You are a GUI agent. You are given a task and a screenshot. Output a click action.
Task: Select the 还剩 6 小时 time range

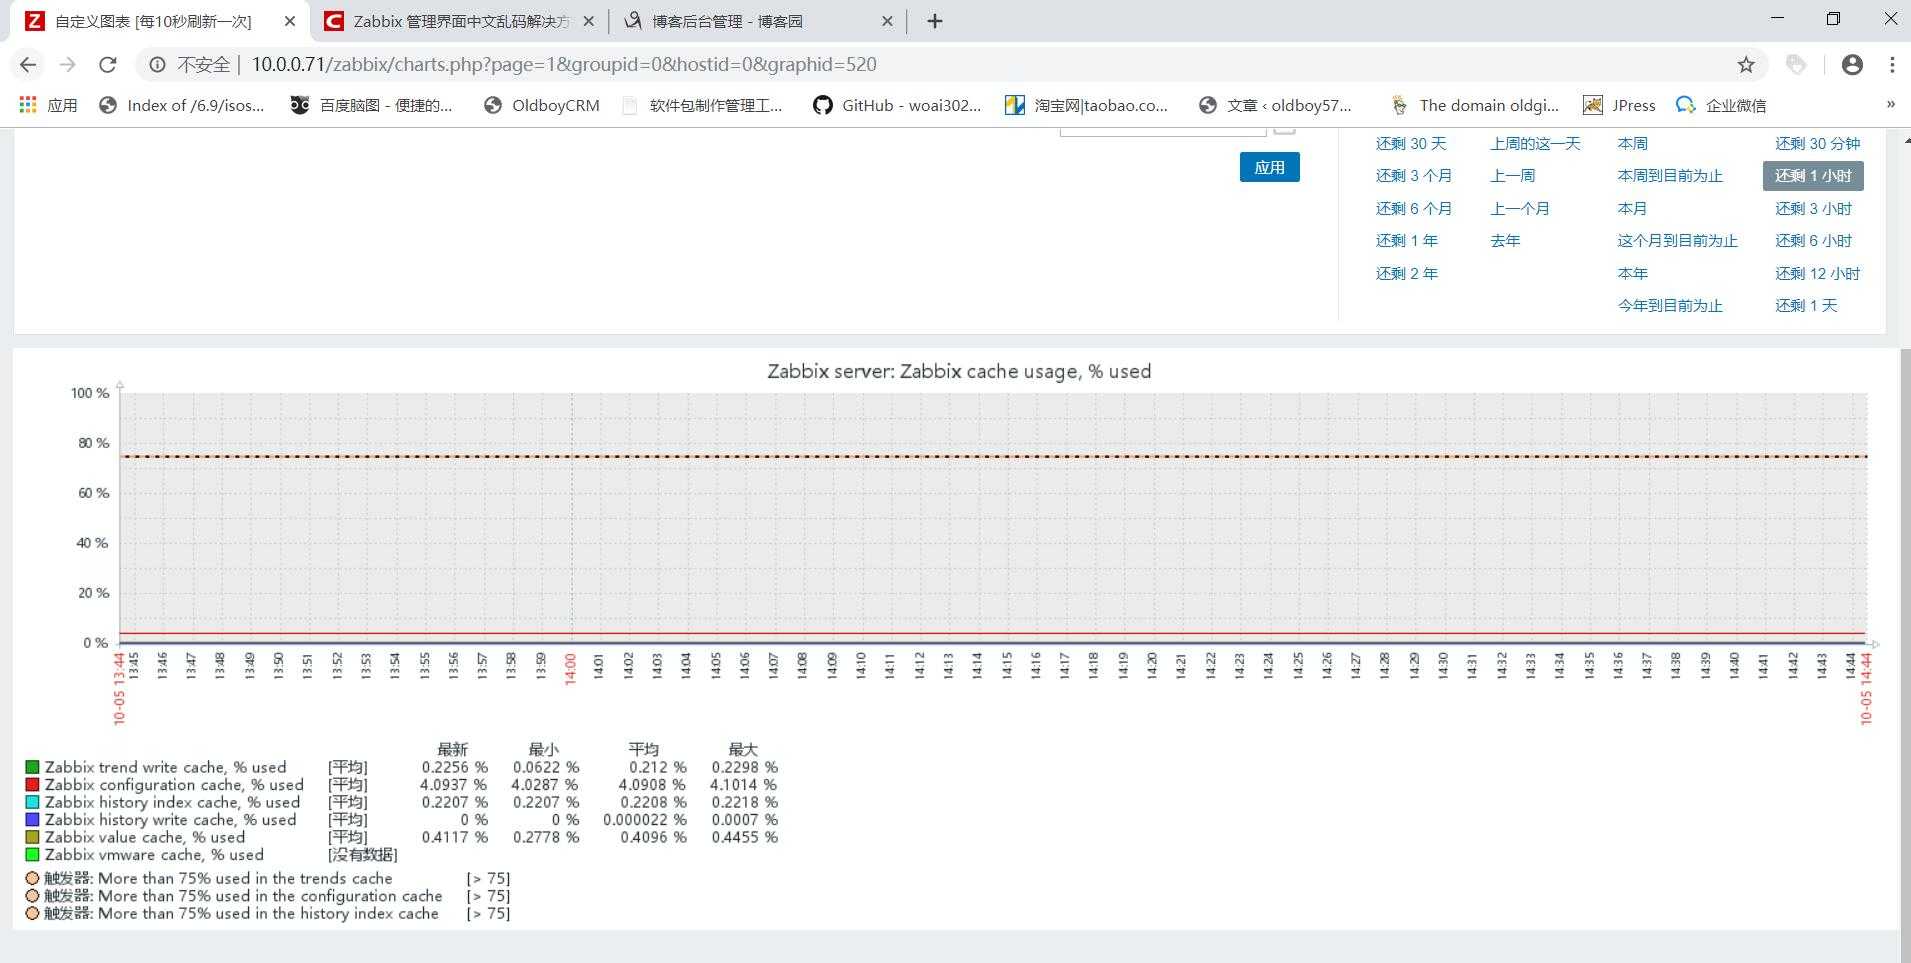pyautogui.click(x=1813, y=241)
